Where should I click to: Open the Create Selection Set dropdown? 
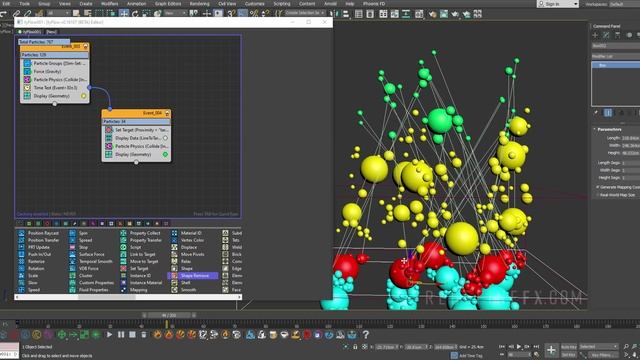pos(304,13)
